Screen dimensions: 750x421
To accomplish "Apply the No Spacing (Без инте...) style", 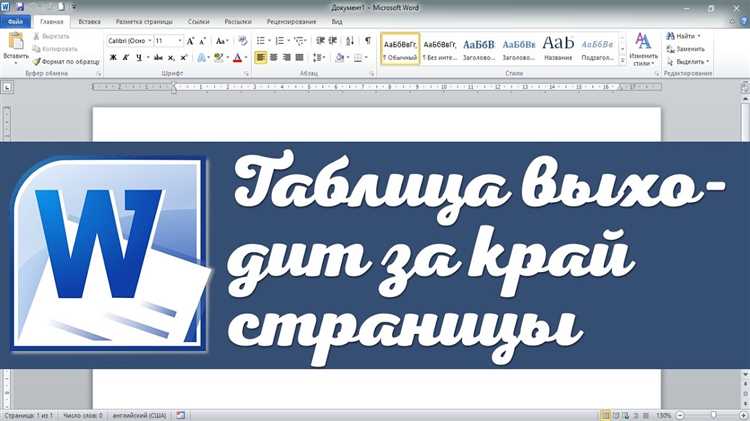I will (x=440, y=49).
